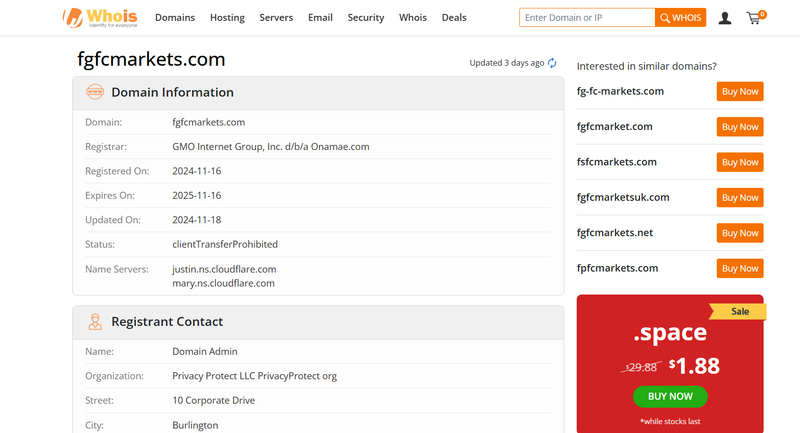Image resolution: width=800 pixels, height=433 pixels.
Task: Select registrar GMO Internet Group value
Action: [x=271, y=146]
